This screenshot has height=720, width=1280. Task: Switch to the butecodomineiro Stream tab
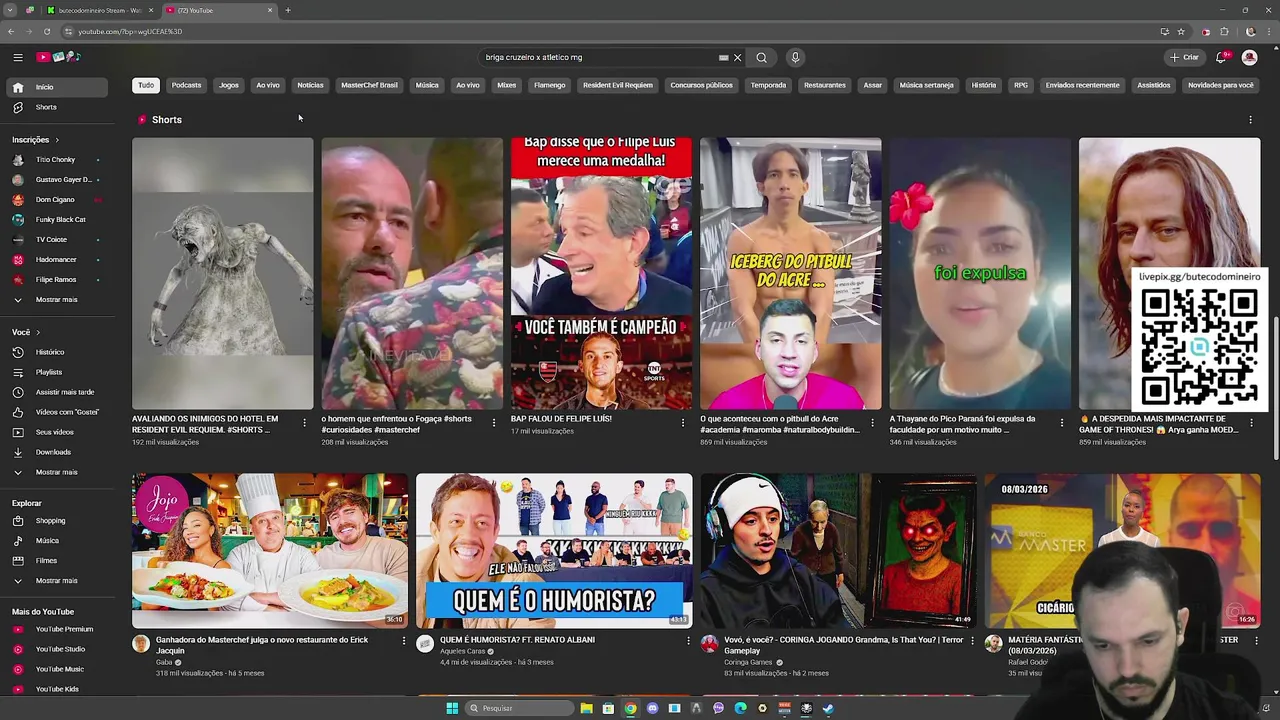98,10
